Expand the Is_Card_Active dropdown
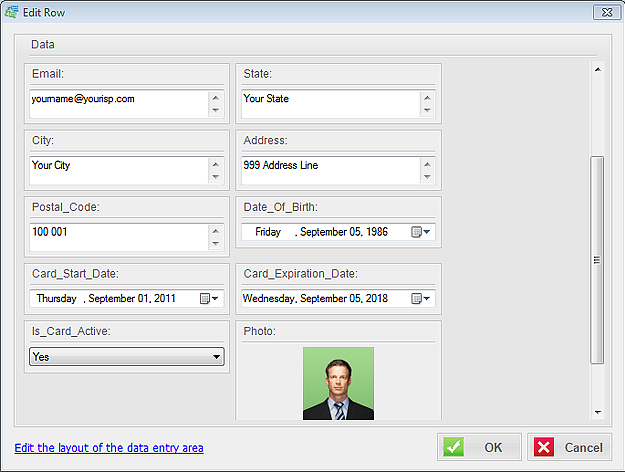 coord(216,357)
